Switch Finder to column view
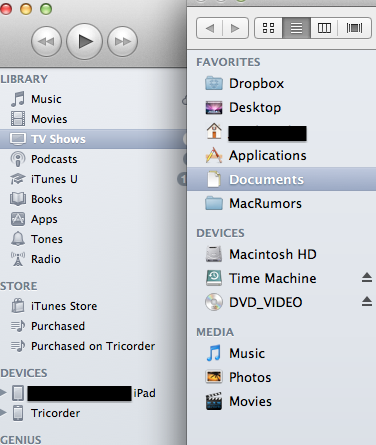Screen dimensions: 376x445 (x=324, y=28)
